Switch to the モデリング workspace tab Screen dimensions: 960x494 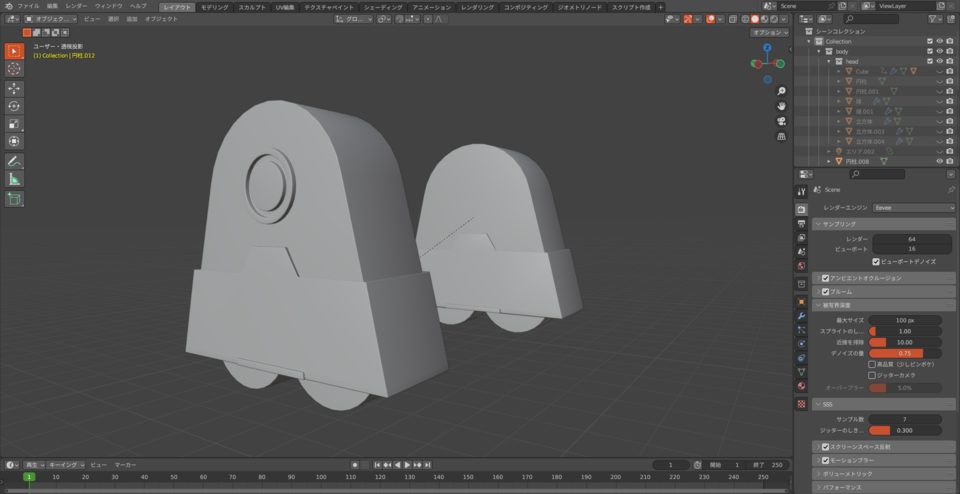pos(214,7)
